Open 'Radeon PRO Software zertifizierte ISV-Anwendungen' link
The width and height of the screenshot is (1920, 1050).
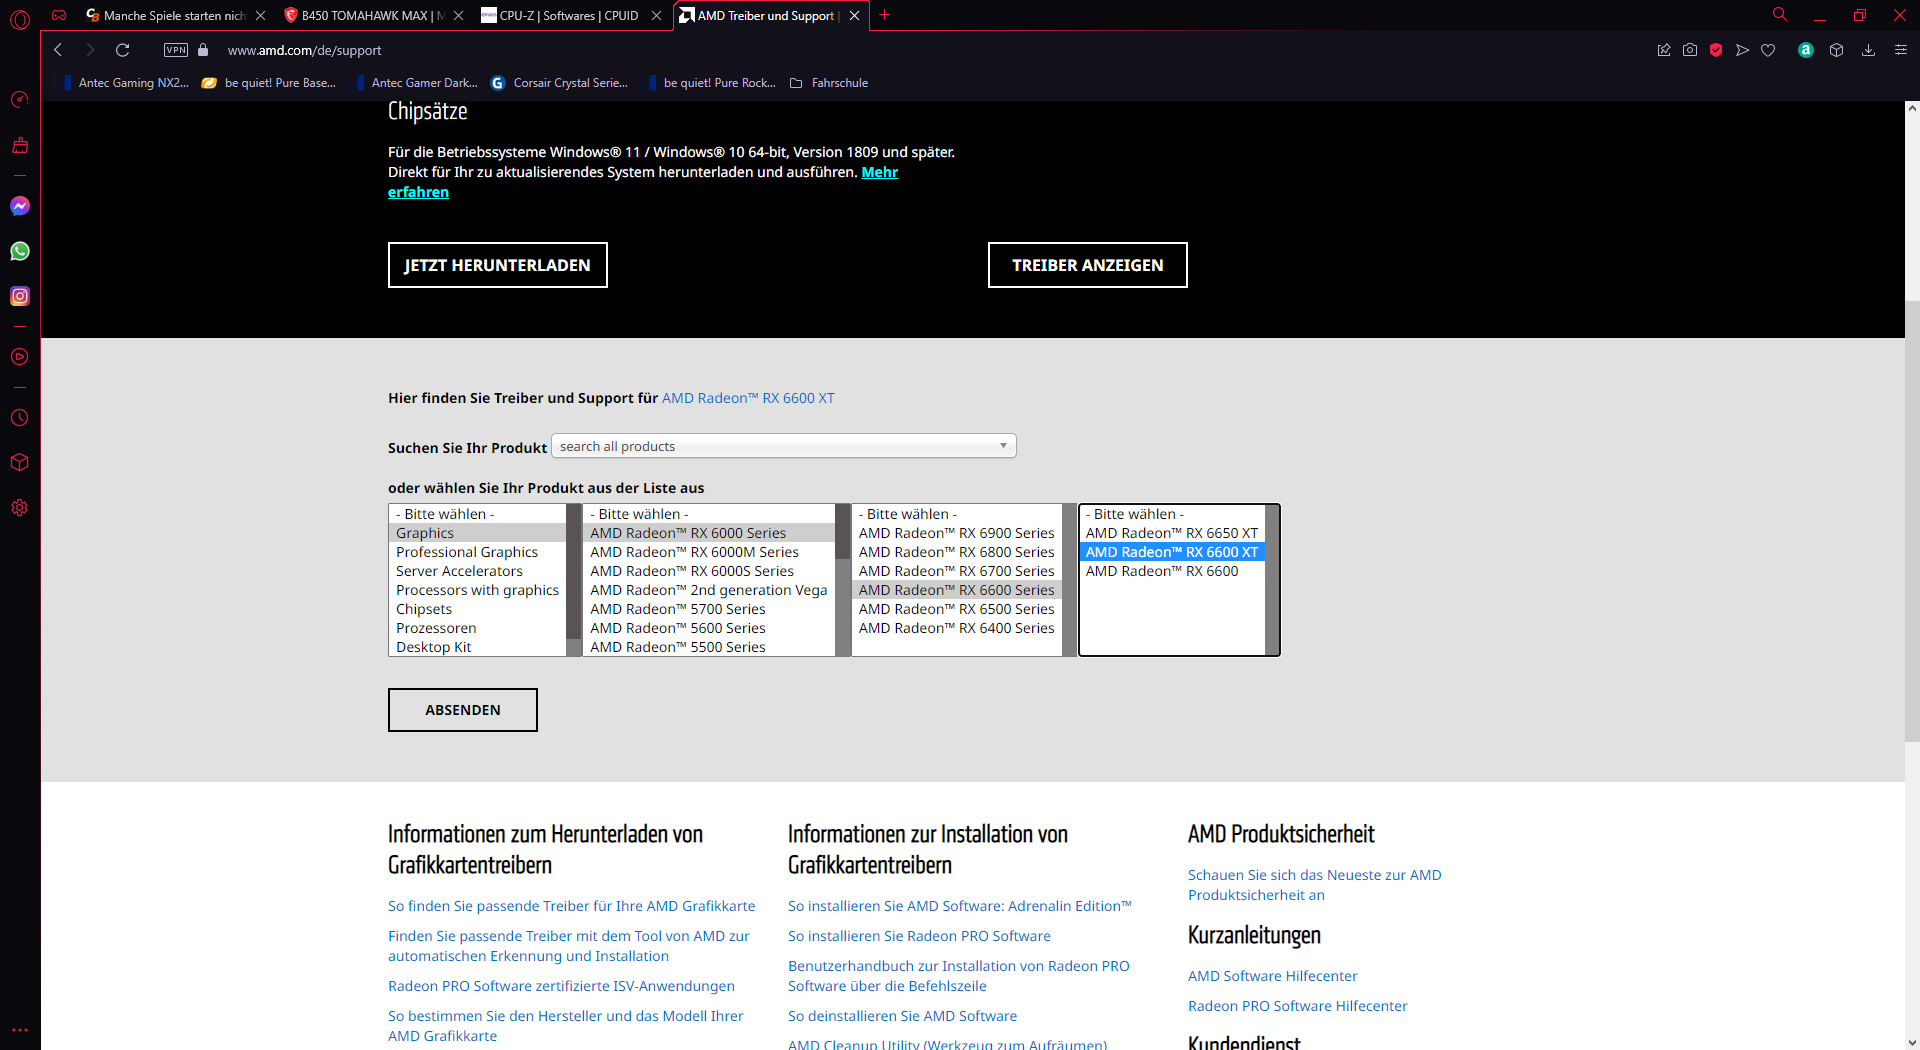[x=561, y=986]
